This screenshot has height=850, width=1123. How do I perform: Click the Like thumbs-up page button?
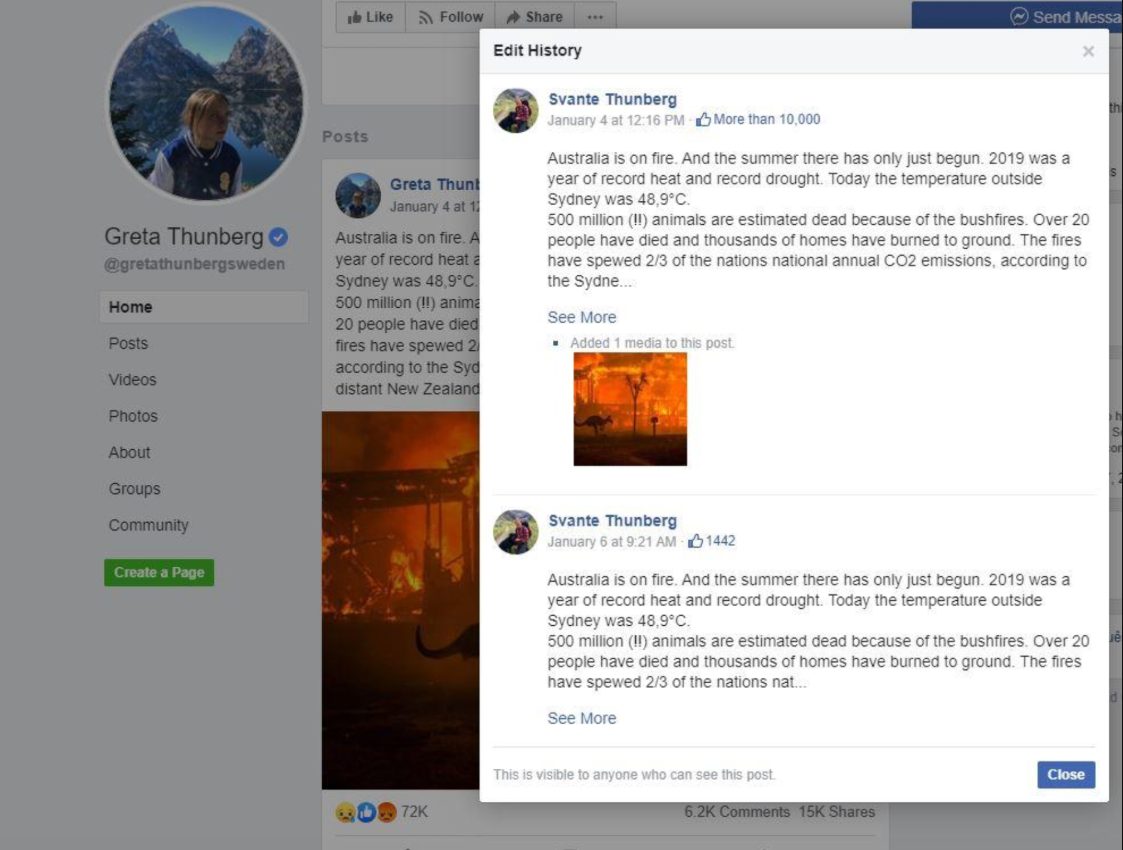(x=370, y=16)
